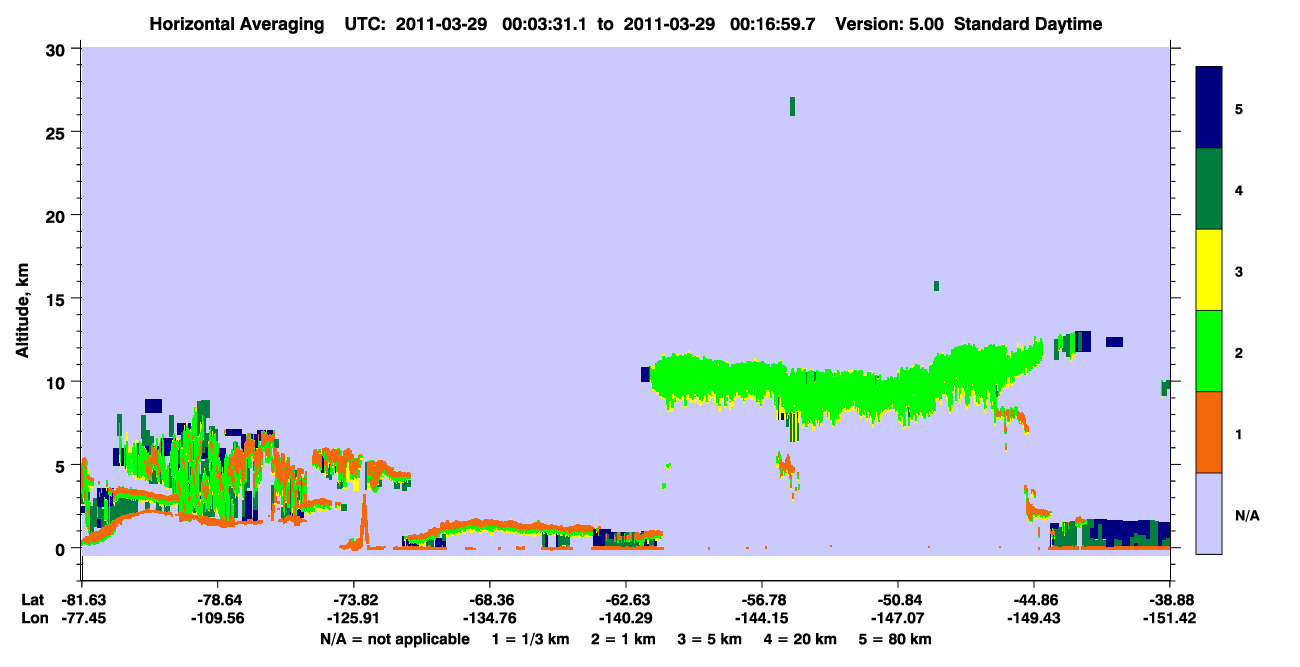Click the dark green colorbar segment labeled 4

[x=1209, y=189]
